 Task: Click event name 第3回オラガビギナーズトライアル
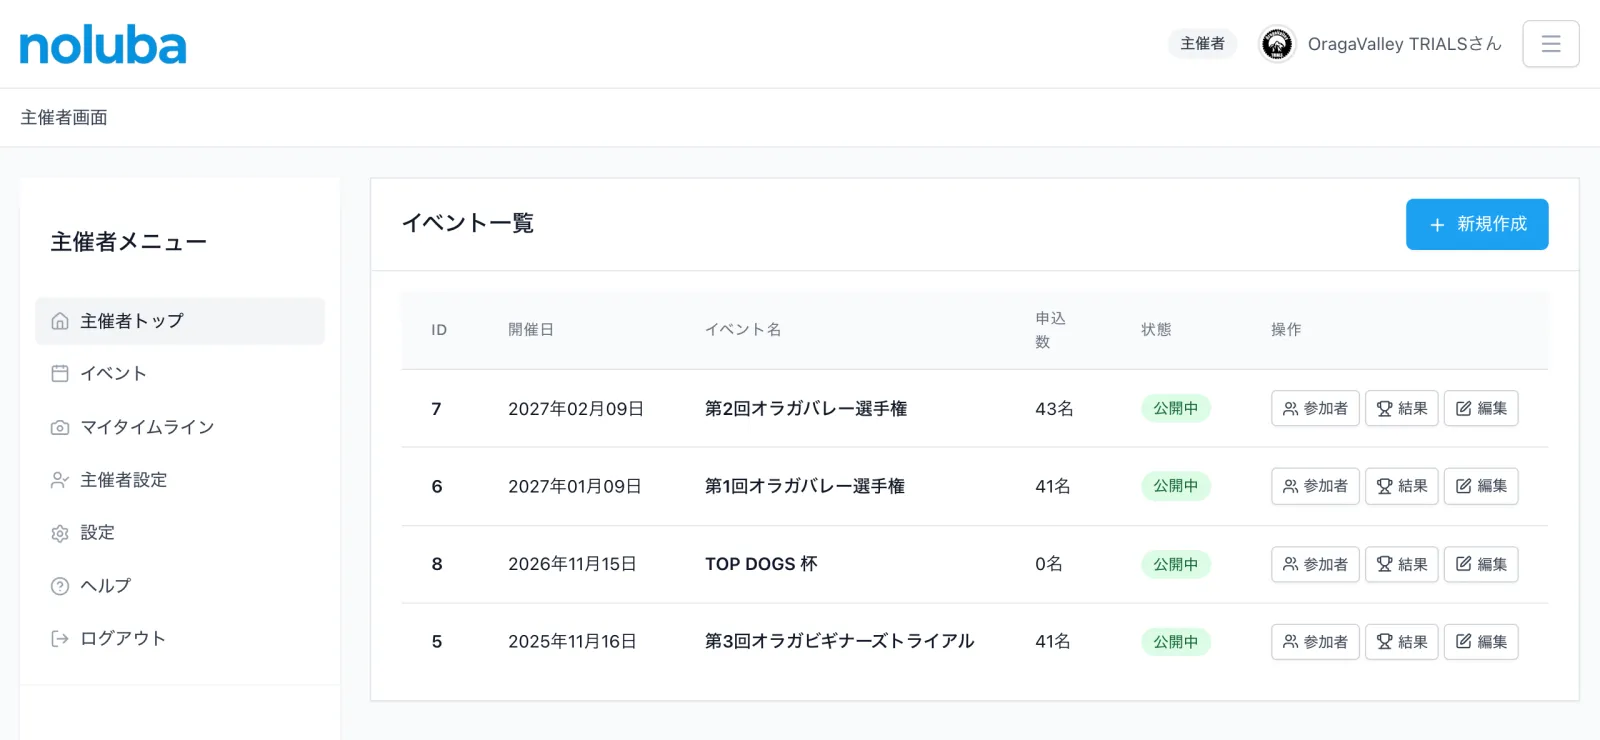(840, 642)
